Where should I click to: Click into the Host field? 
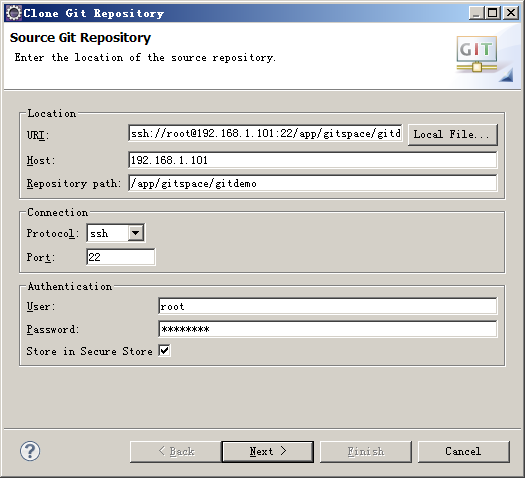tap(313, 160)
